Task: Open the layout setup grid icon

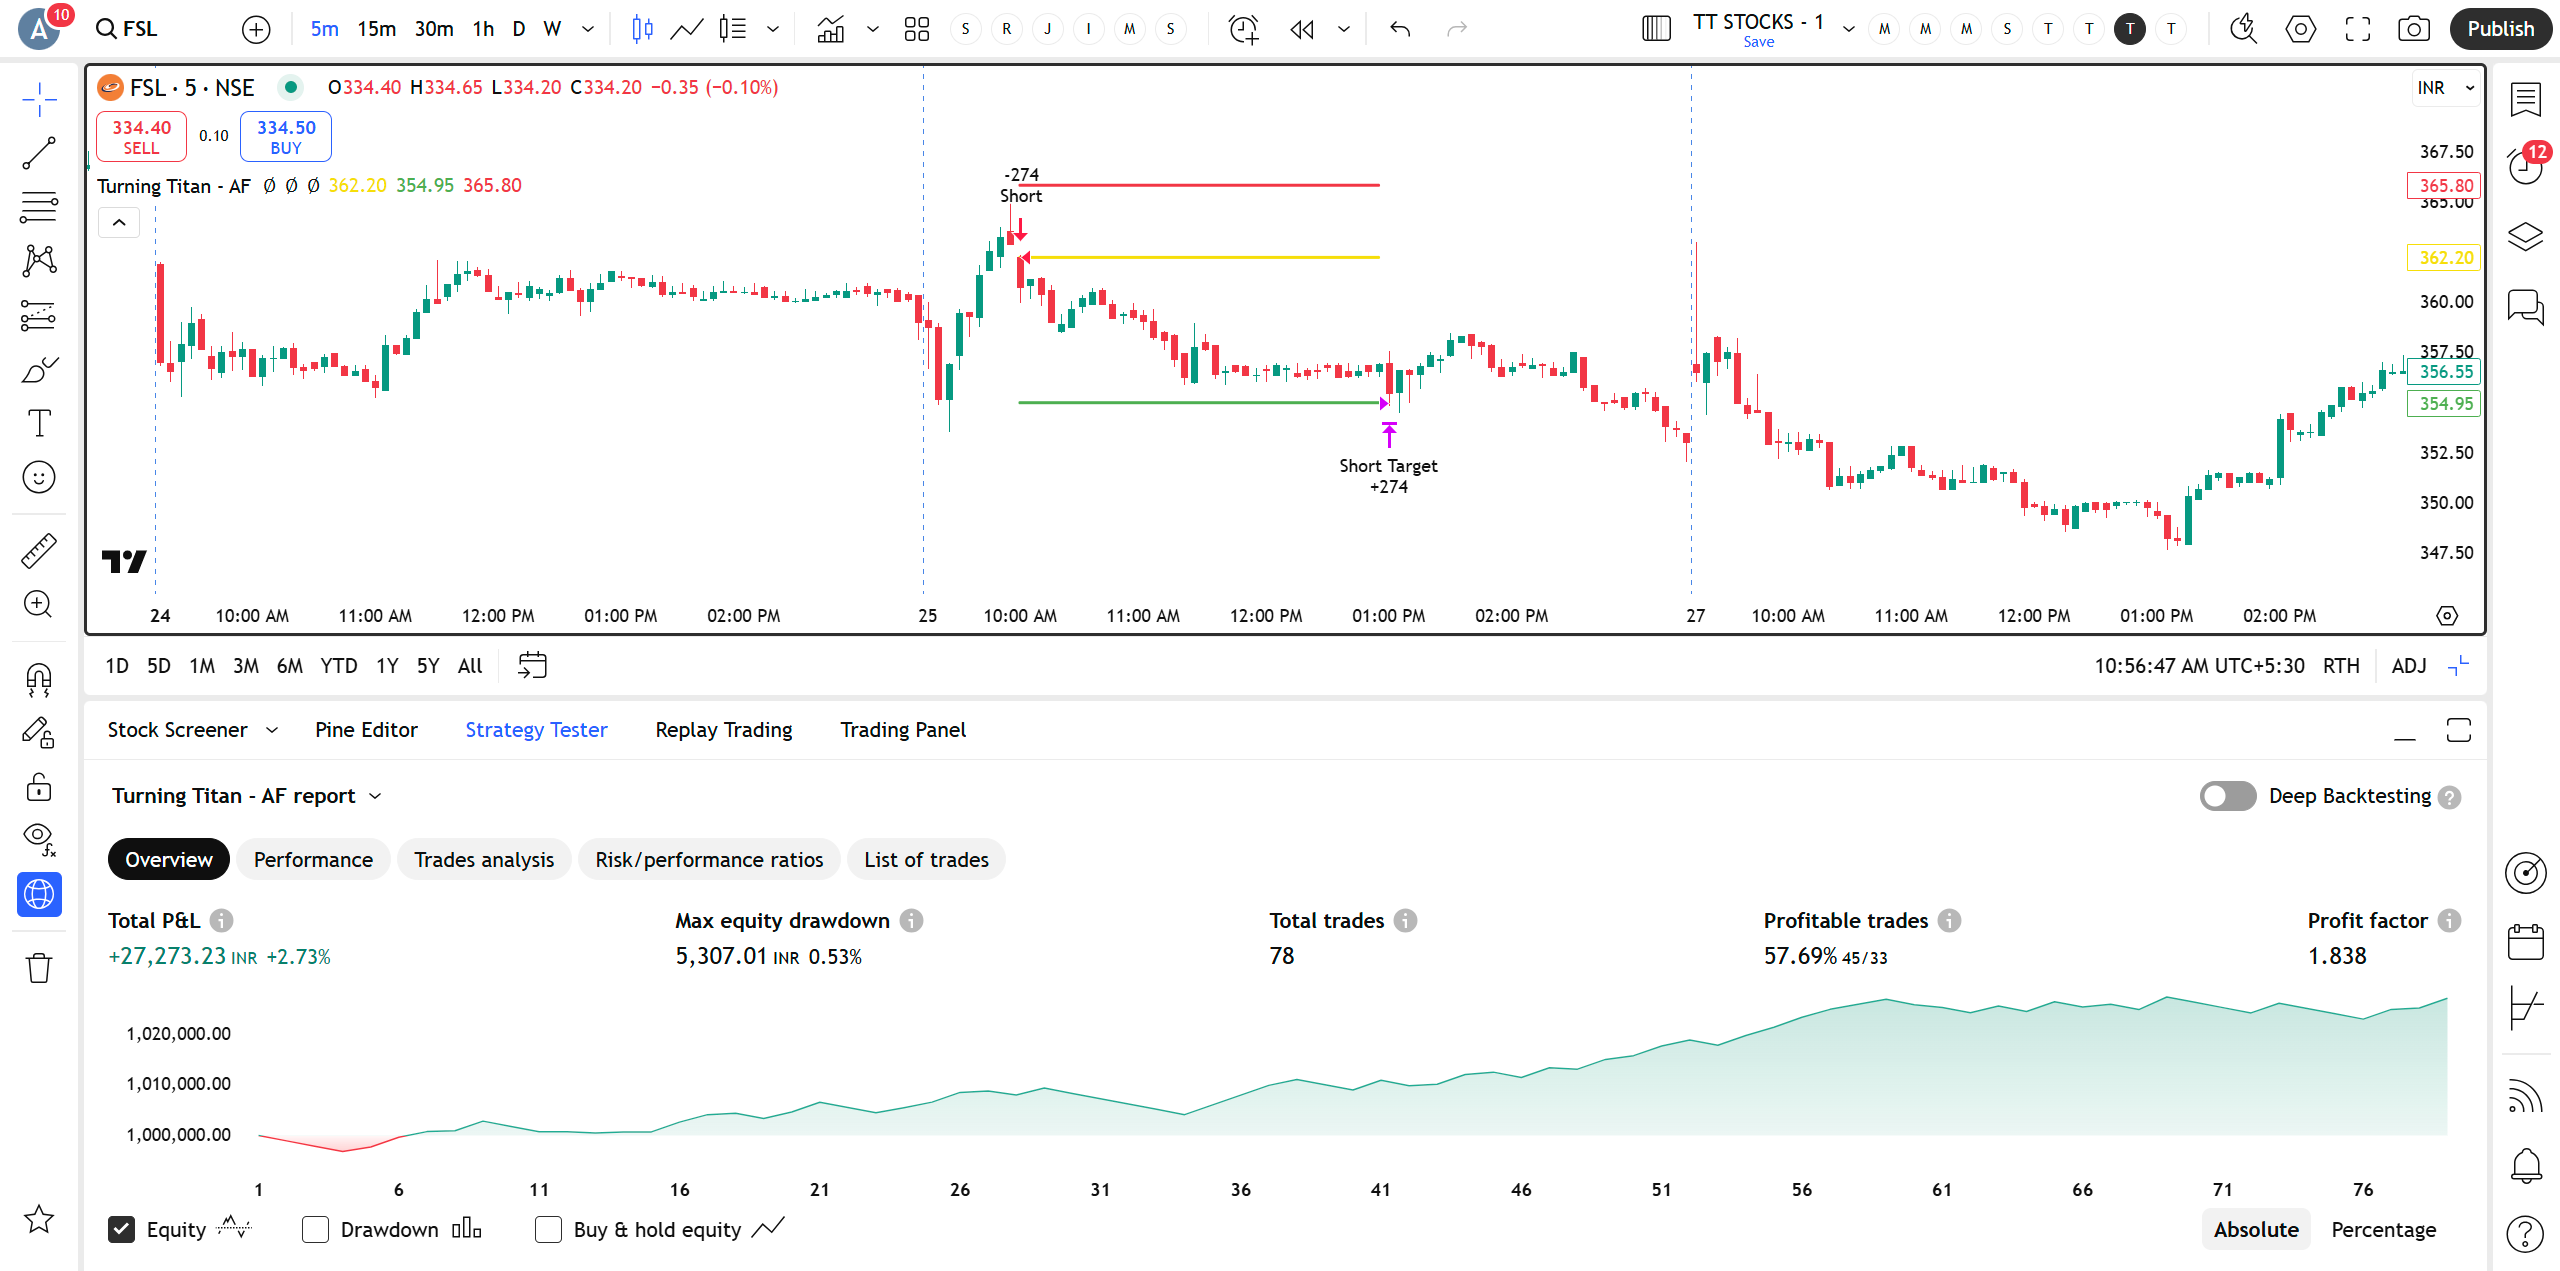Action: [916, 29]
